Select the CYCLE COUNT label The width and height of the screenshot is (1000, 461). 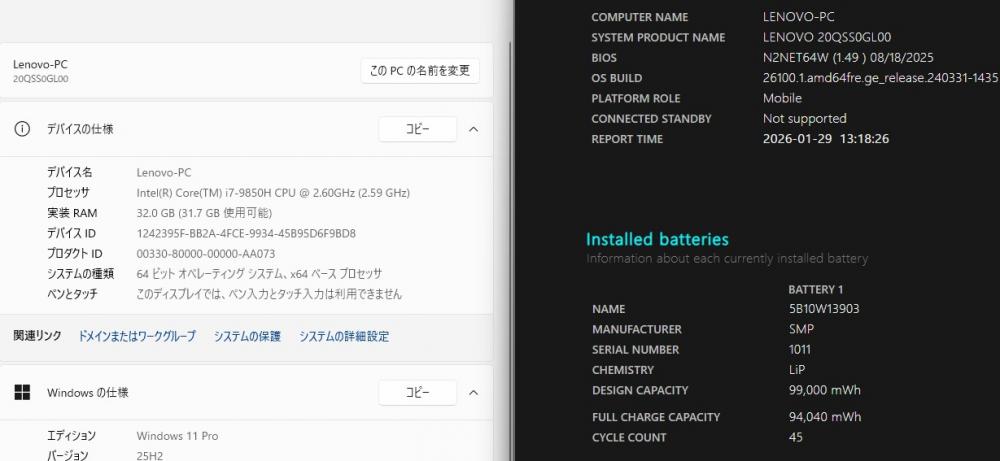tap(629, 437)
